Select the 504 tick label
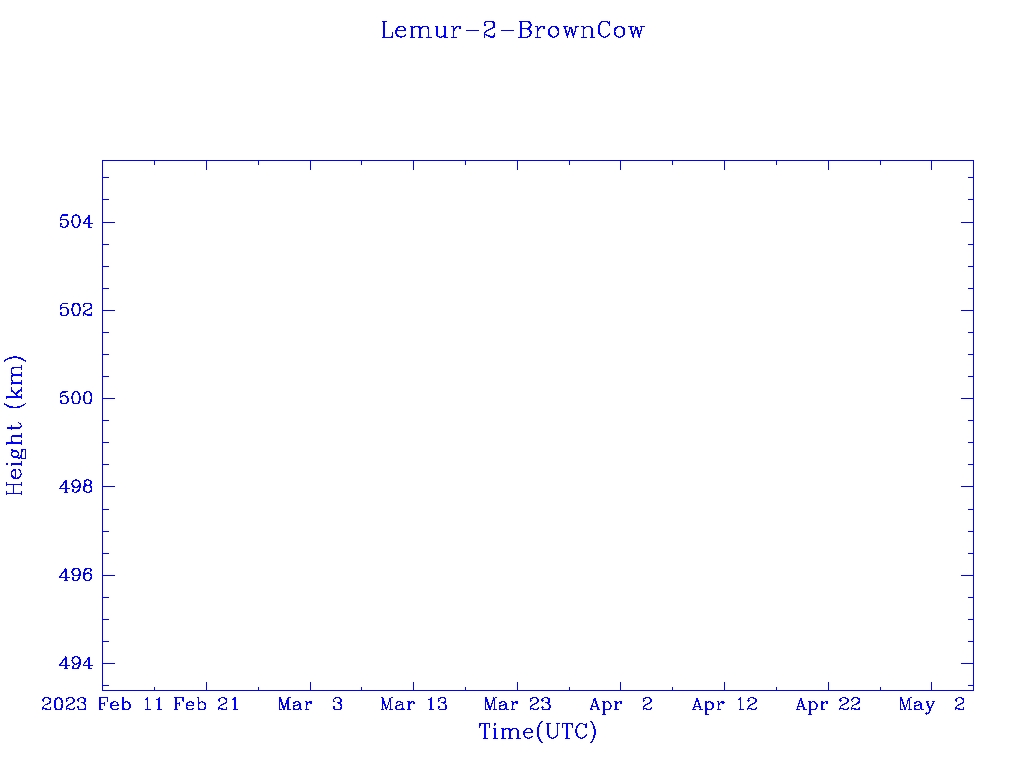1024x768 pixels. coord(76,222)
